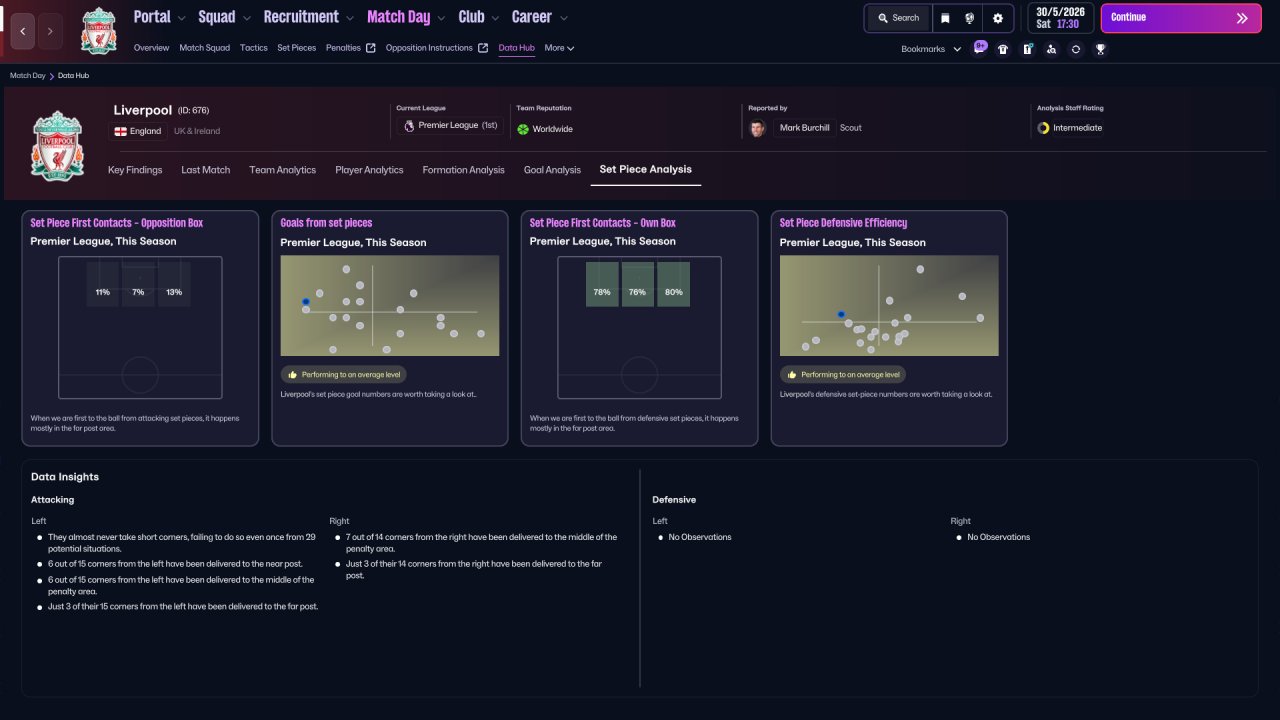1280x720 pixels.
Task: Switch to the Last Match tab
Action: (206, 170)
